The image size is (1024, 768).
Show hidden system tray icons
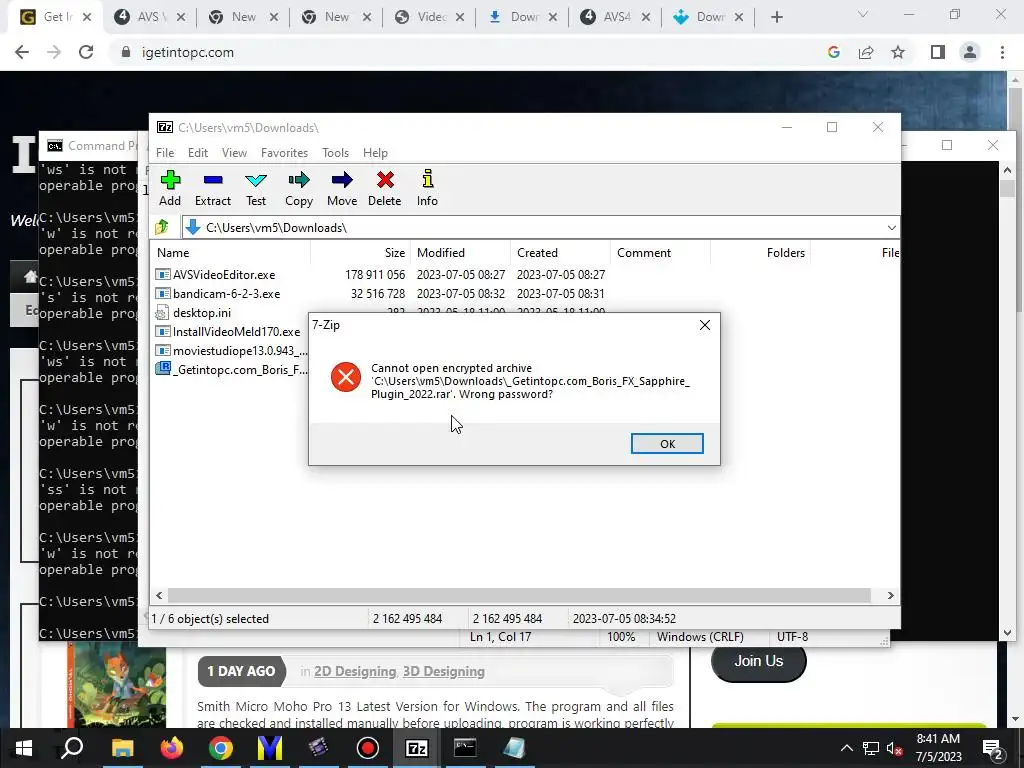pyautogui.click(x=846, y=748)
